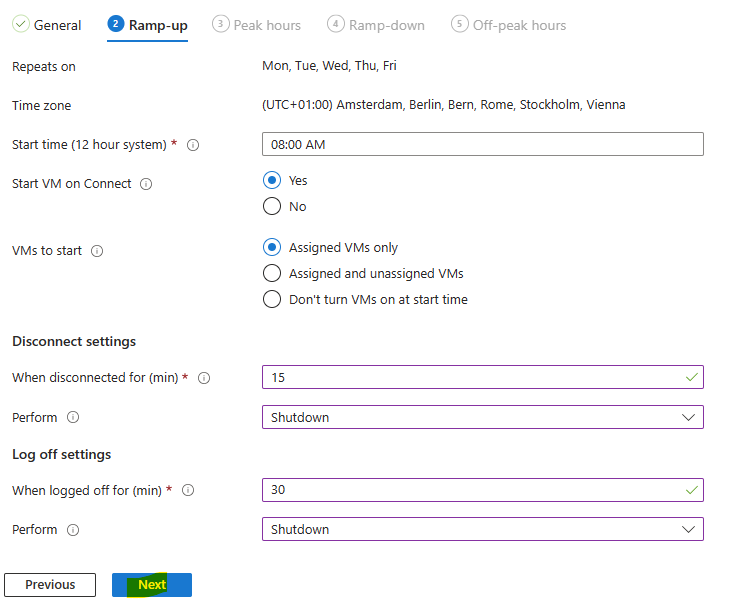Screen dimensions: 730x605
Task: Click the Next button
Action: (152, 585)
